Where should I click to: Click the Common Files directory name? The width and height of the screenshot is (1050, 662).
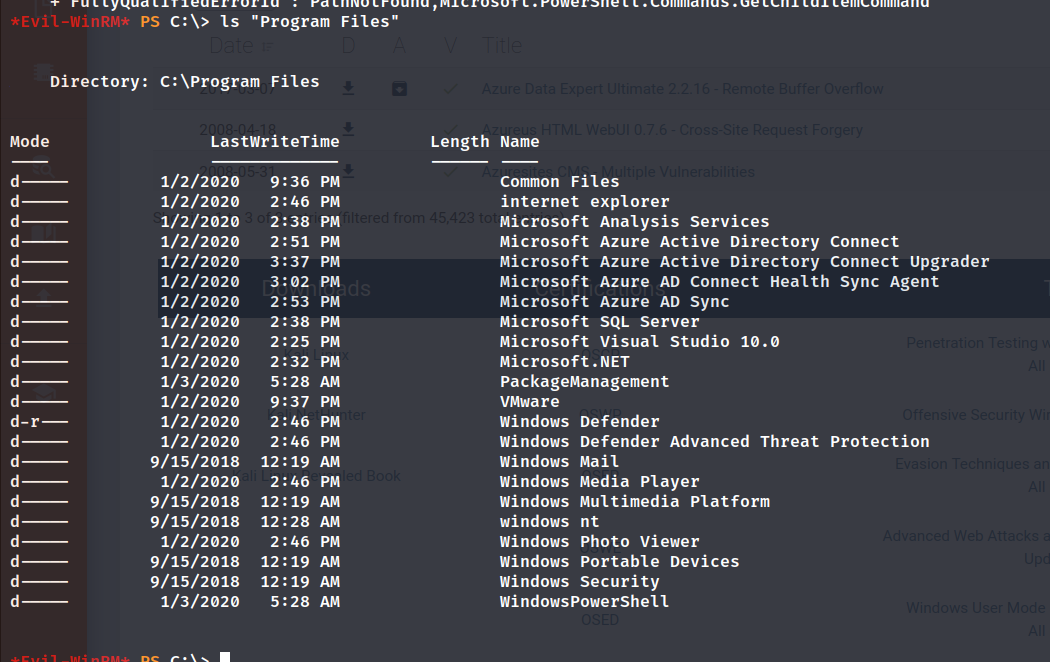click(559, 182)
